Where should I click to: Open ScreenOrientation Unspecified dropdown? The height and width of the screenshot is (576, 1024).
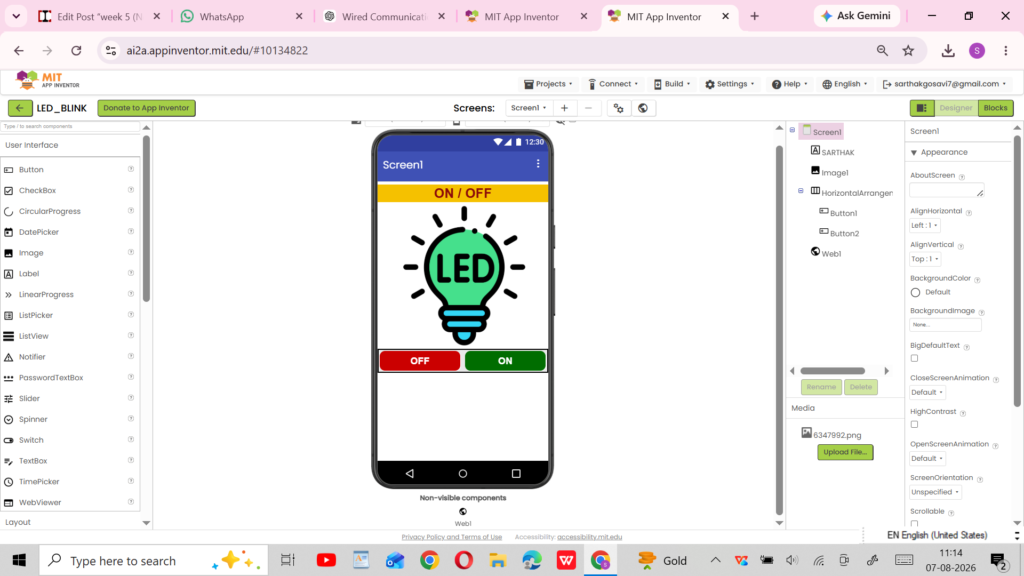(x=935, y=492)
